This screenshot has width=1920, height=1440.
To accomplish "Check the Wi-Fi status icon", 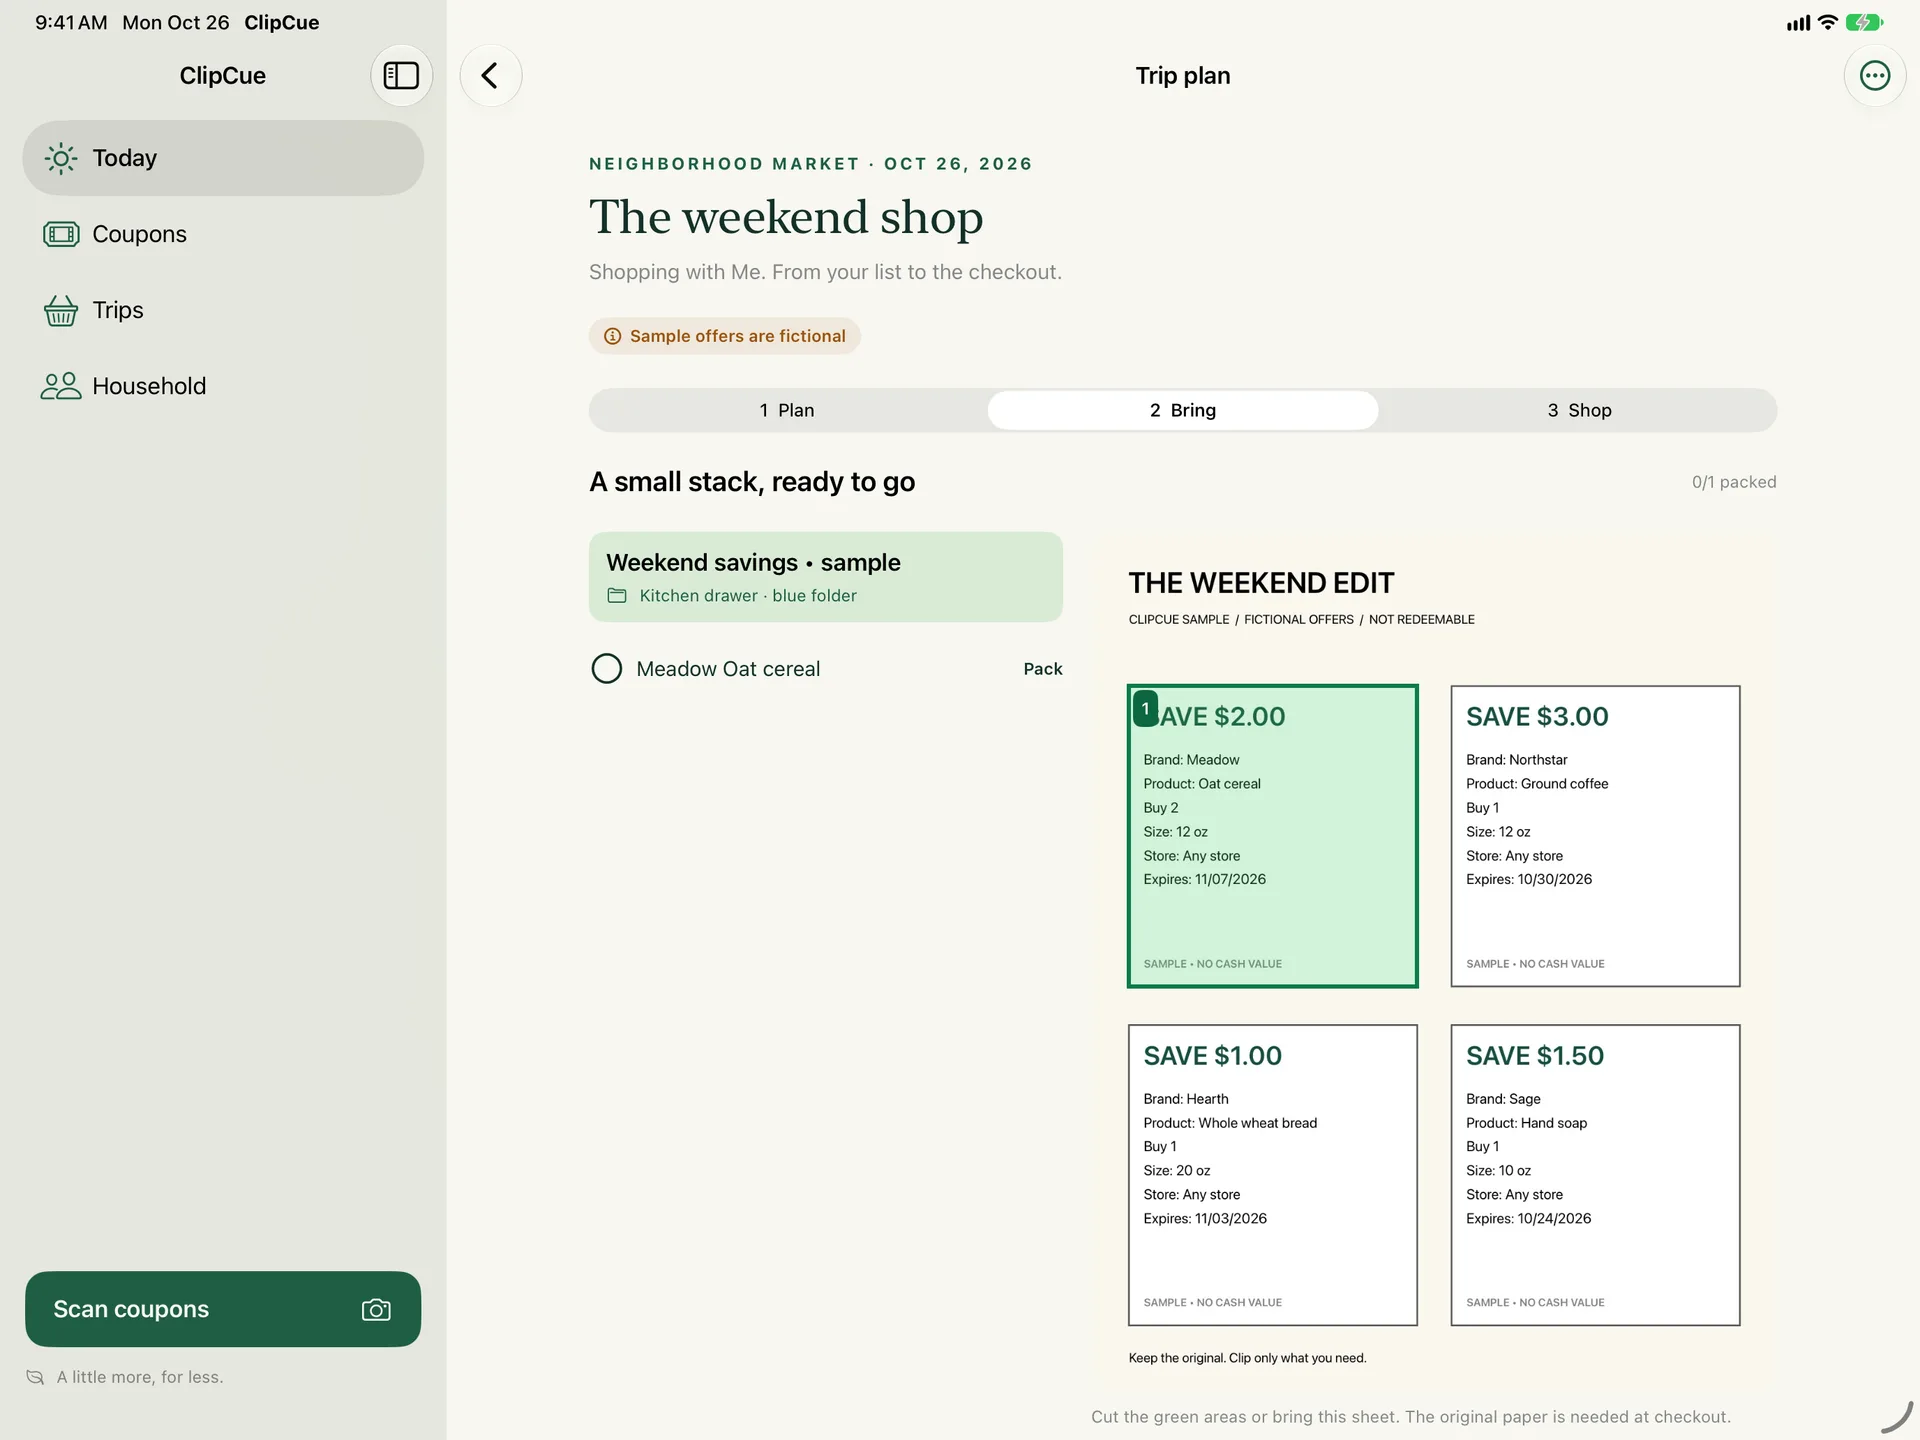I will pyautogui.click(x=1827, y=22).
